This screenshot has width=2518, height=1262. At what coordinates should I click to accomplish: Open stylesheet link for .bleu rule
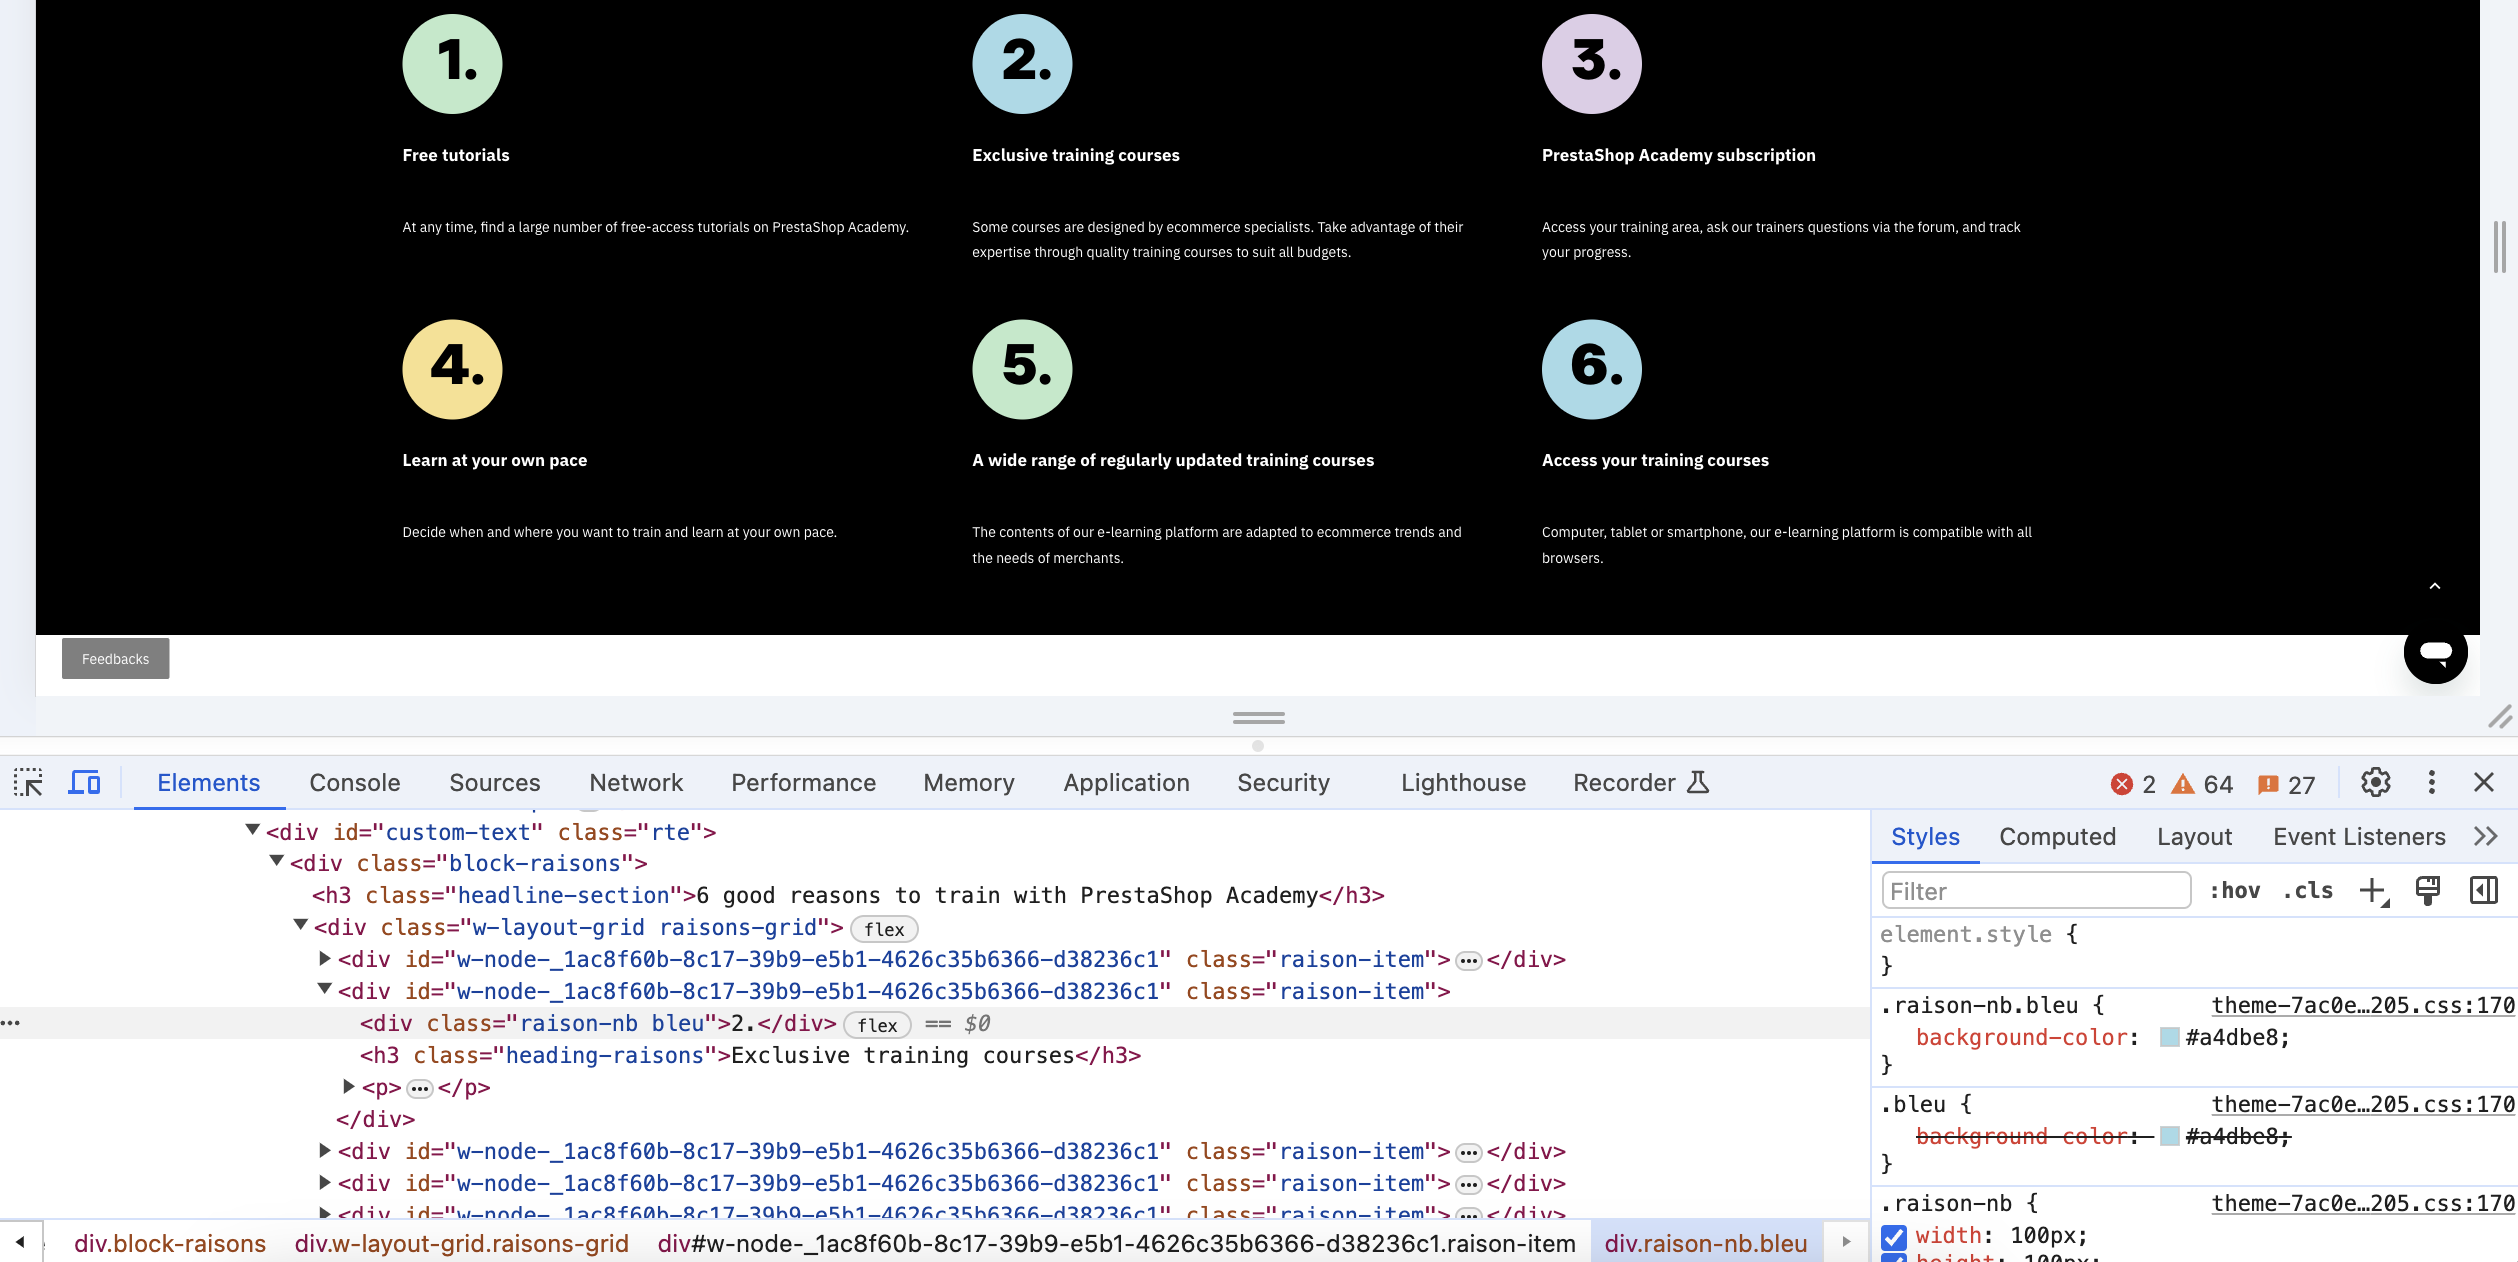(x=2362, y=1104)
